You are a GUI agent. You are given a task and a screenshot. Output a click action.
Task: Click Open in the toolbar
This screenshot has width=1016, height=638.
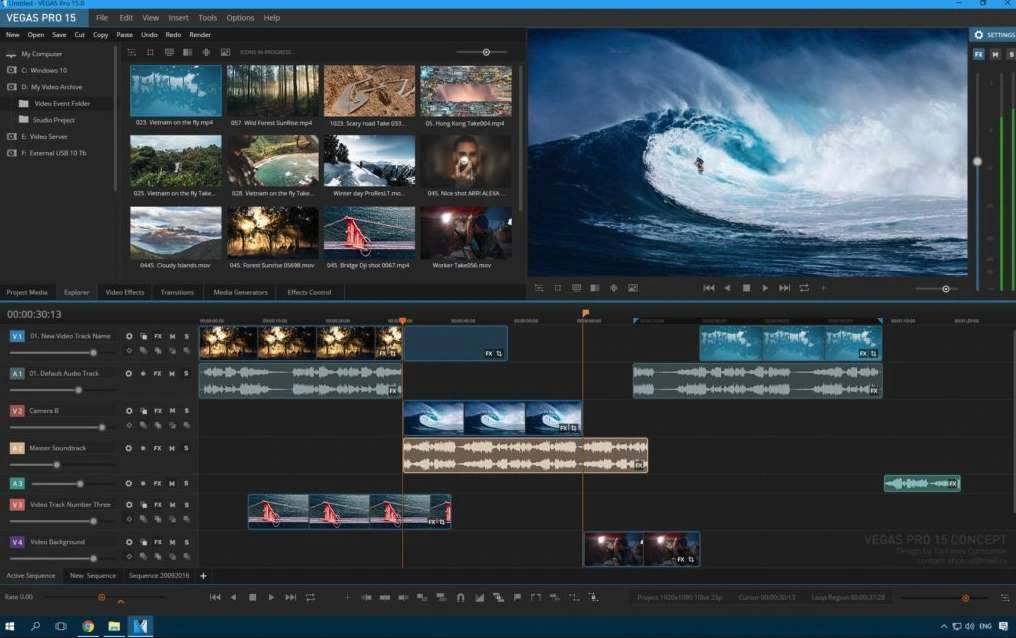(36, 35)
